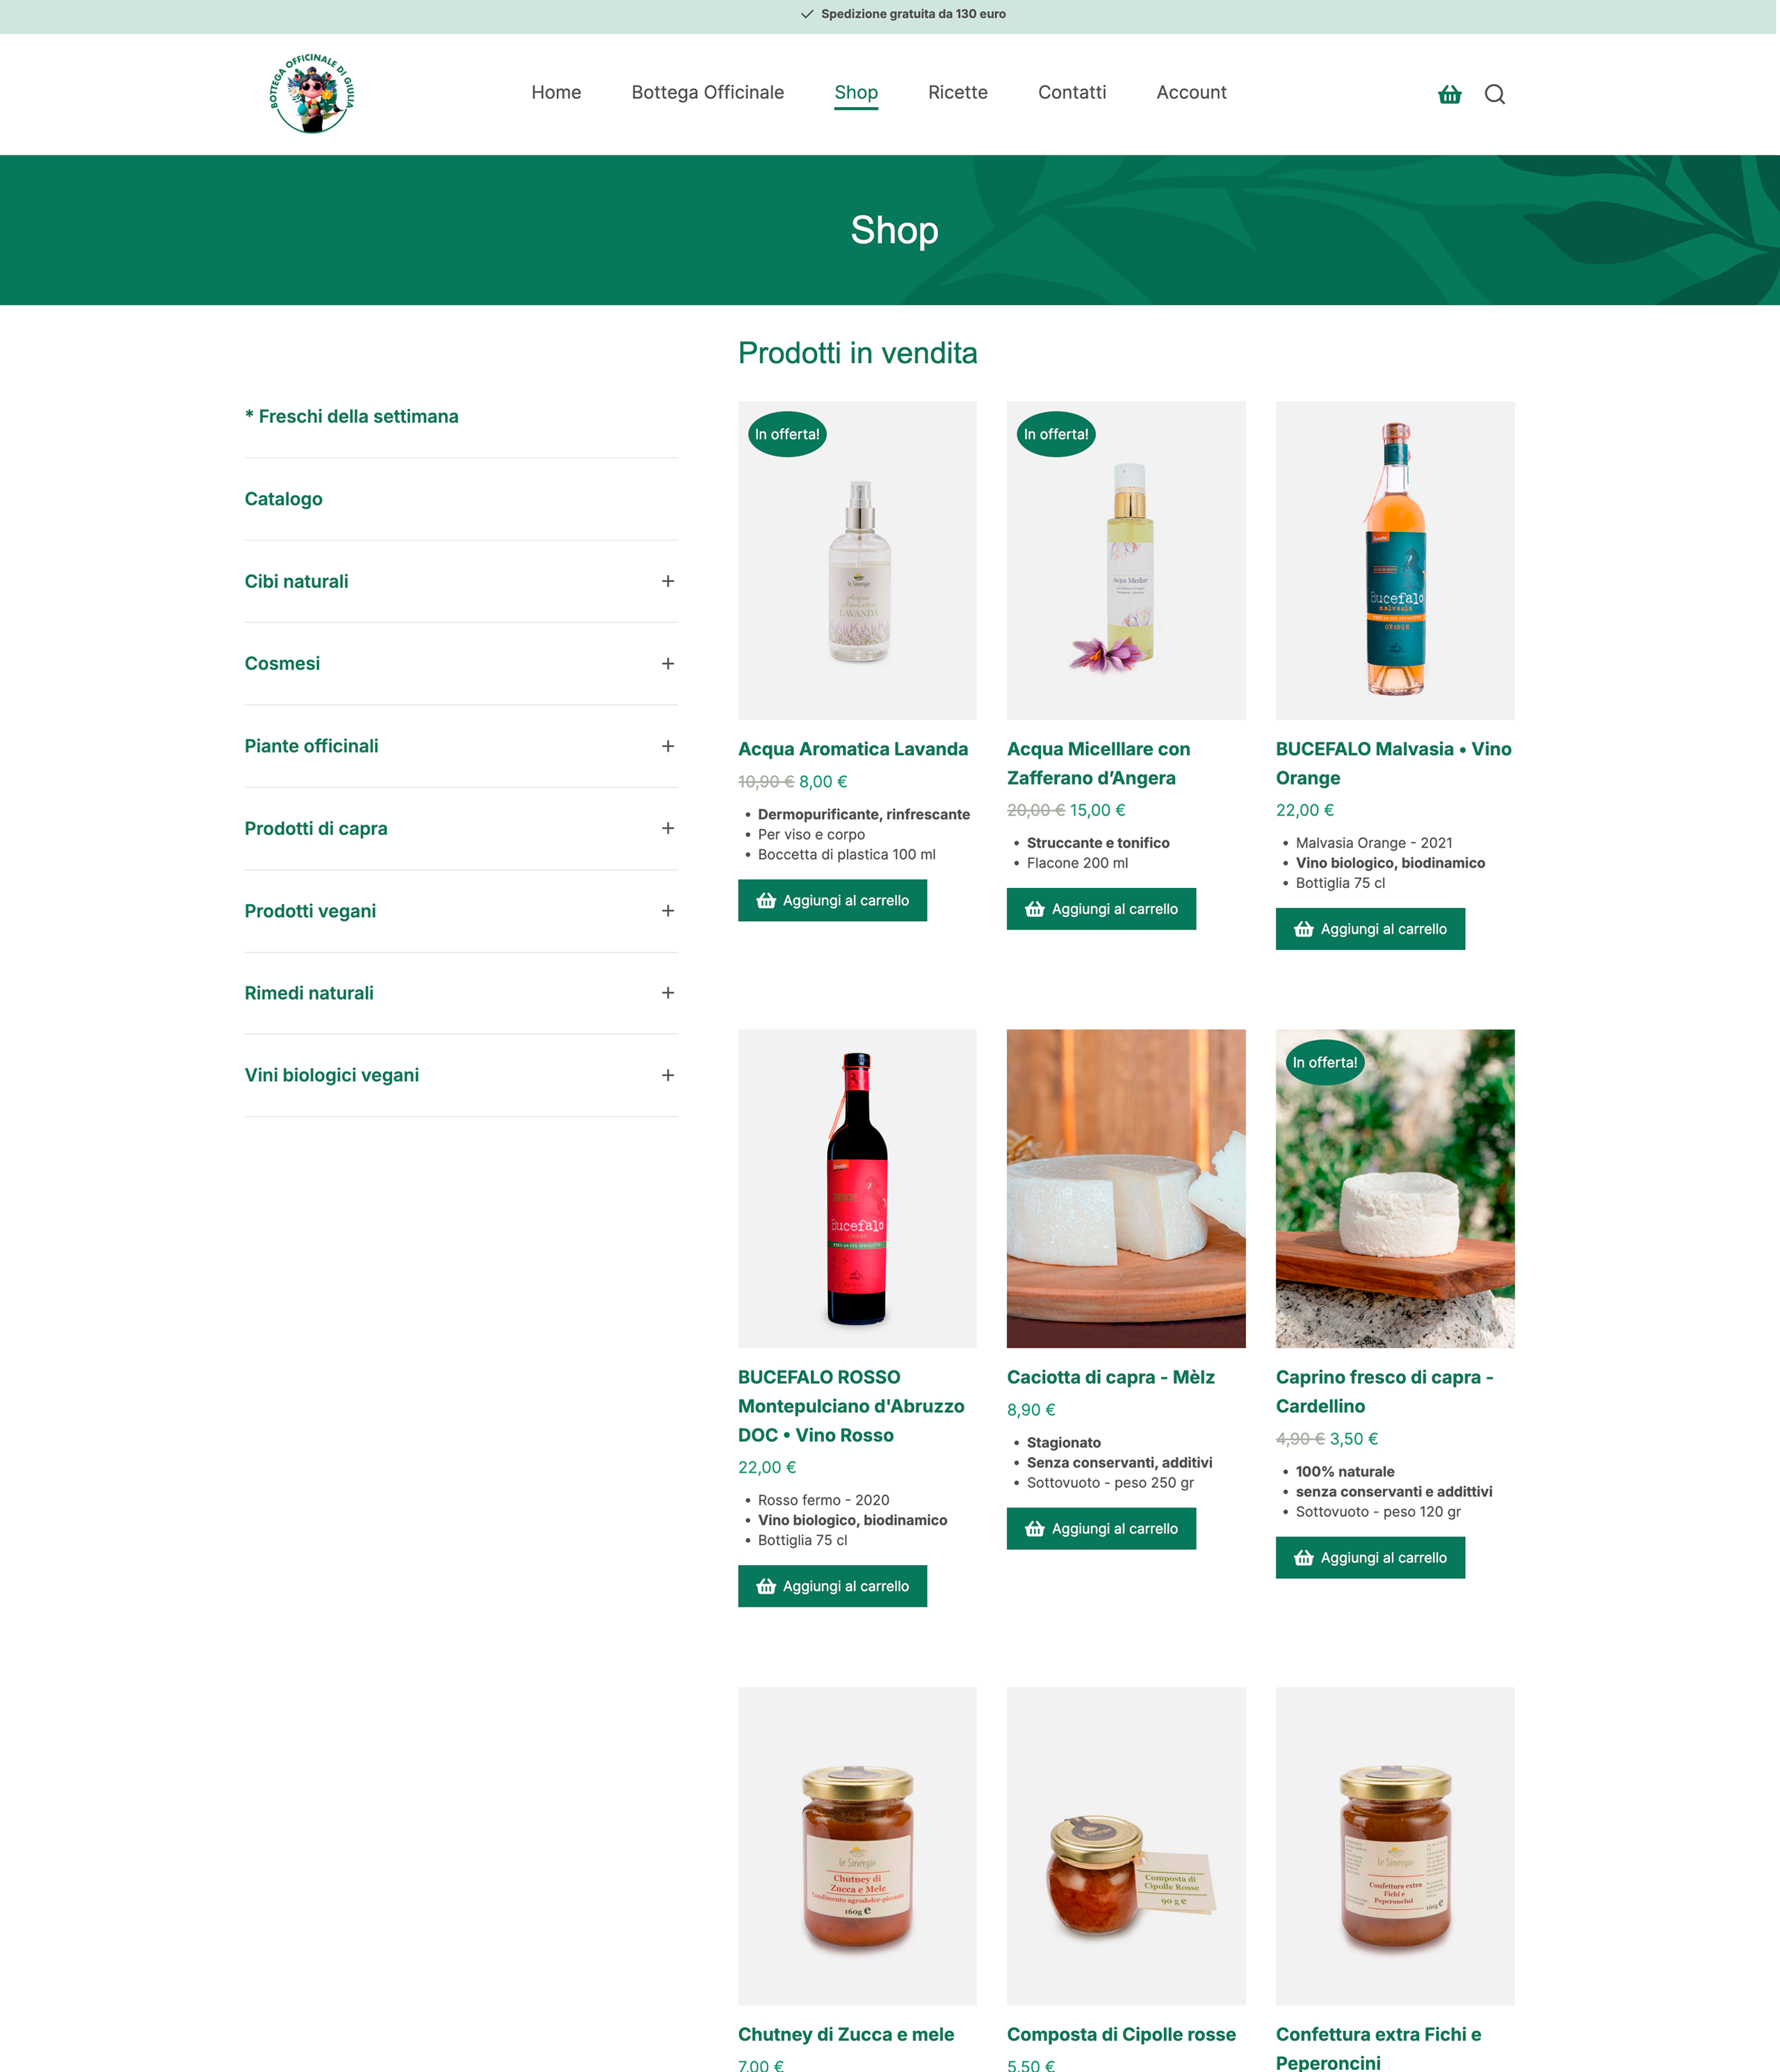Viewport: 1780px width, 2072px height.
Task: Add BUCEFALO Malvasia Orange wine to cart
Action: [x=1370, y=929]
